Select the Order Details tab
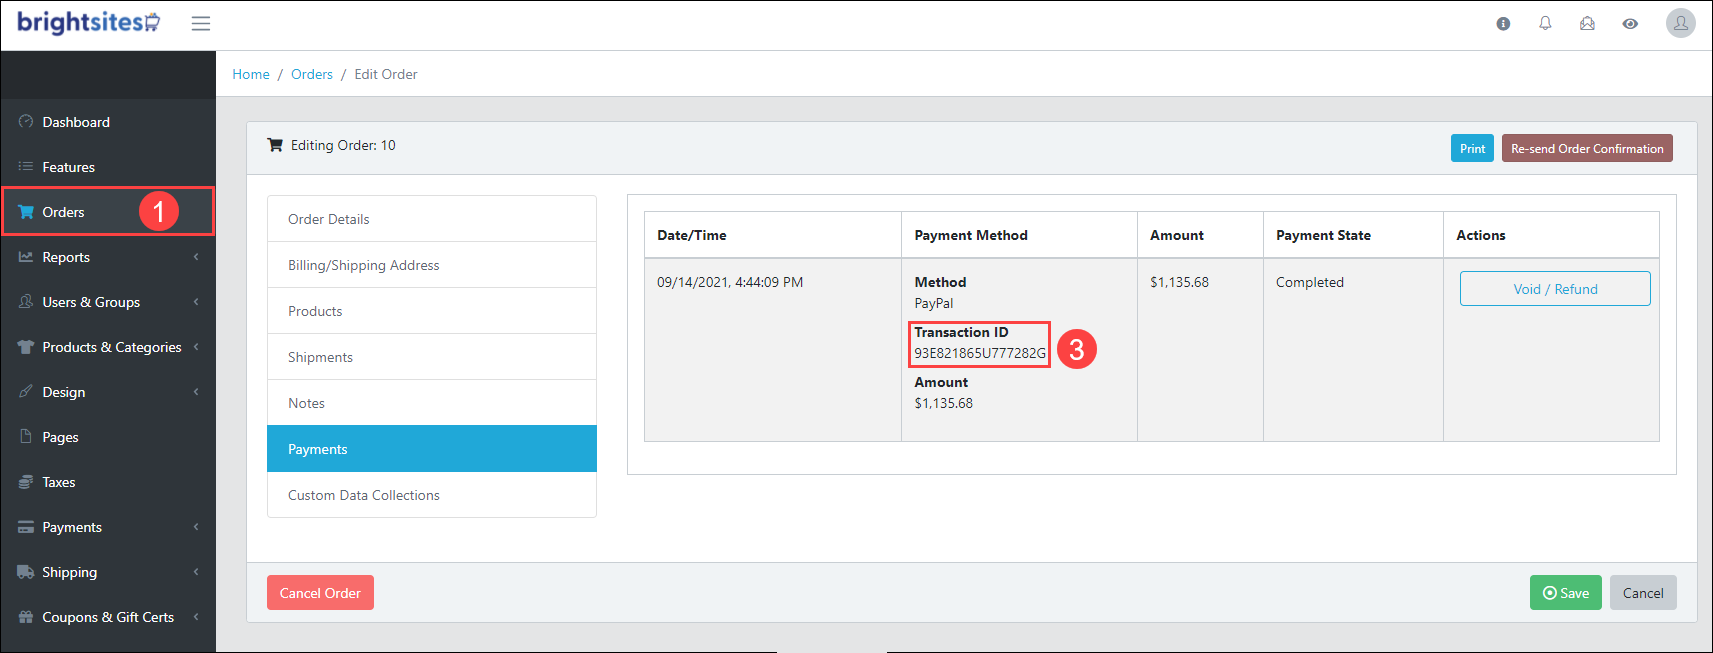The width and height of the screenshot is (1713, 653). click(x=432, y=219)
